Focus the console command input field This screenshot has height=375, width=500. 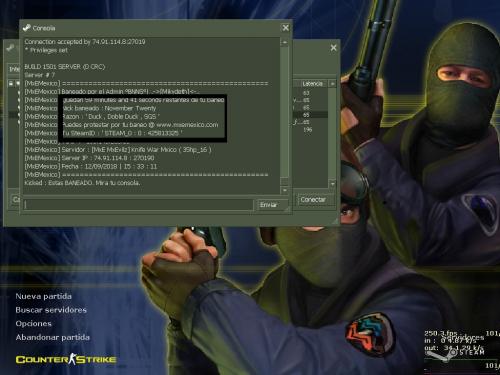[x=139, y=205]
